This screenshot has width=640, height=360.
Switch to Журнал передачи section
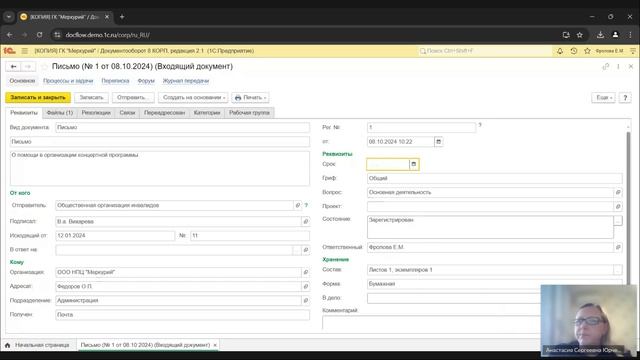coord(186,81)
